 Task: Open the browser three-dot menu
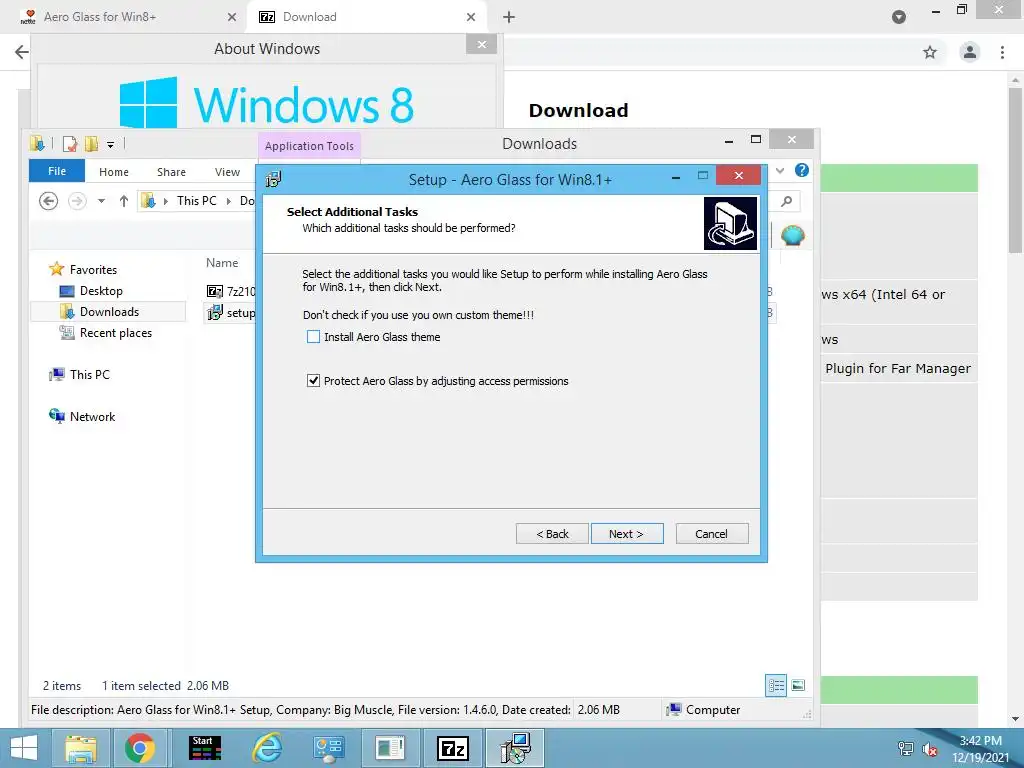[1002, 52]
